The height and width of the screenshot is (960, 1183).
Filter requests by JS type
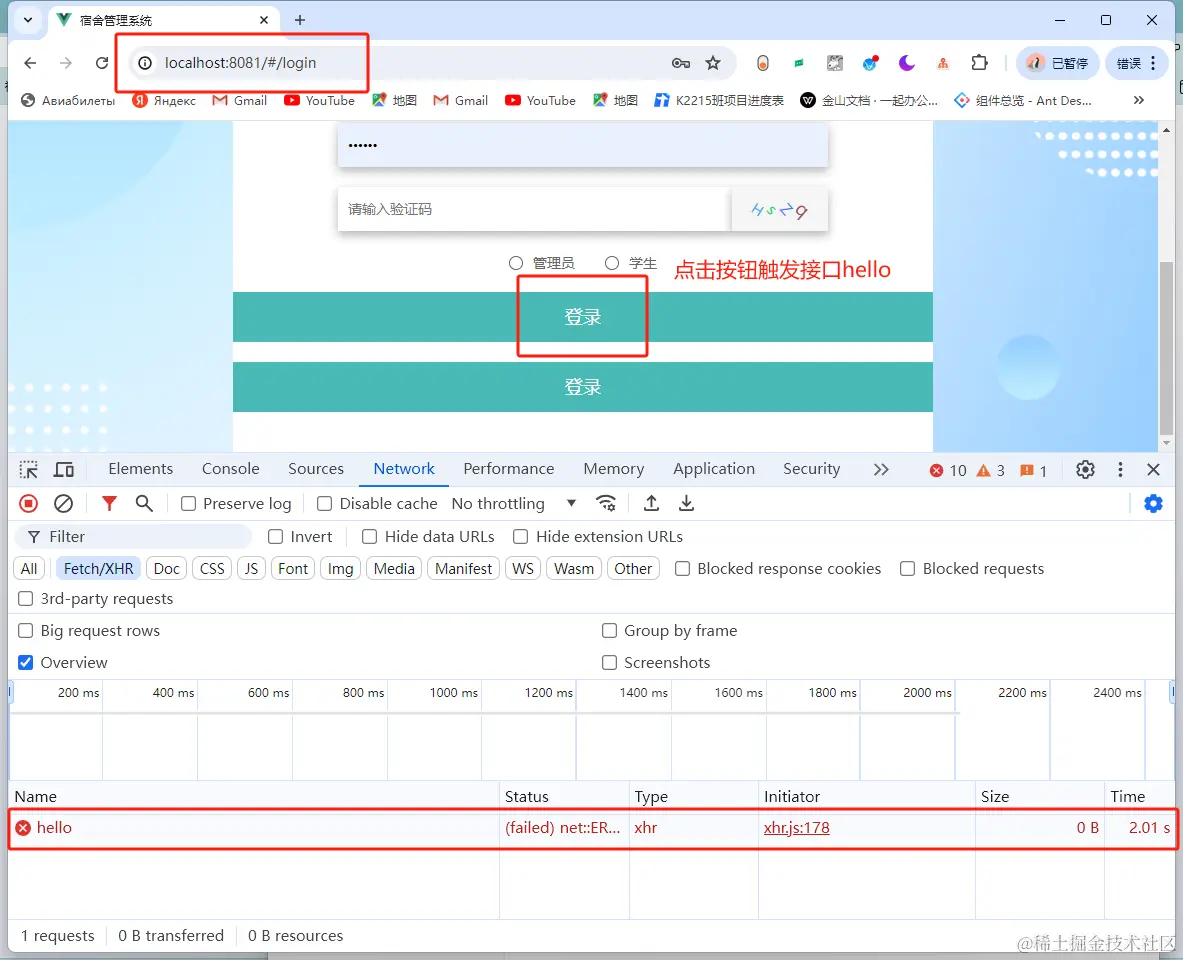251,568
